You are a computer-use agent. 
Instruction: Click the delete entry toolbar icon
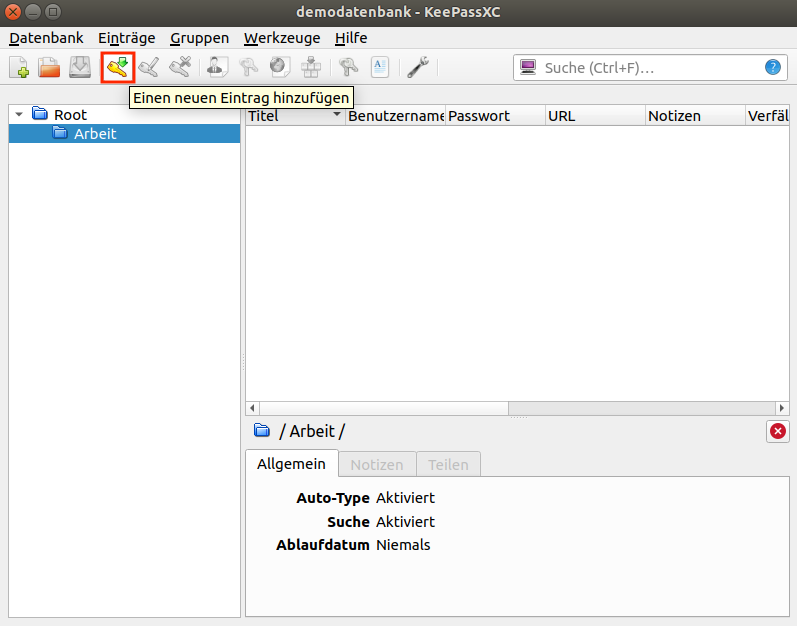tap(180, 67)
